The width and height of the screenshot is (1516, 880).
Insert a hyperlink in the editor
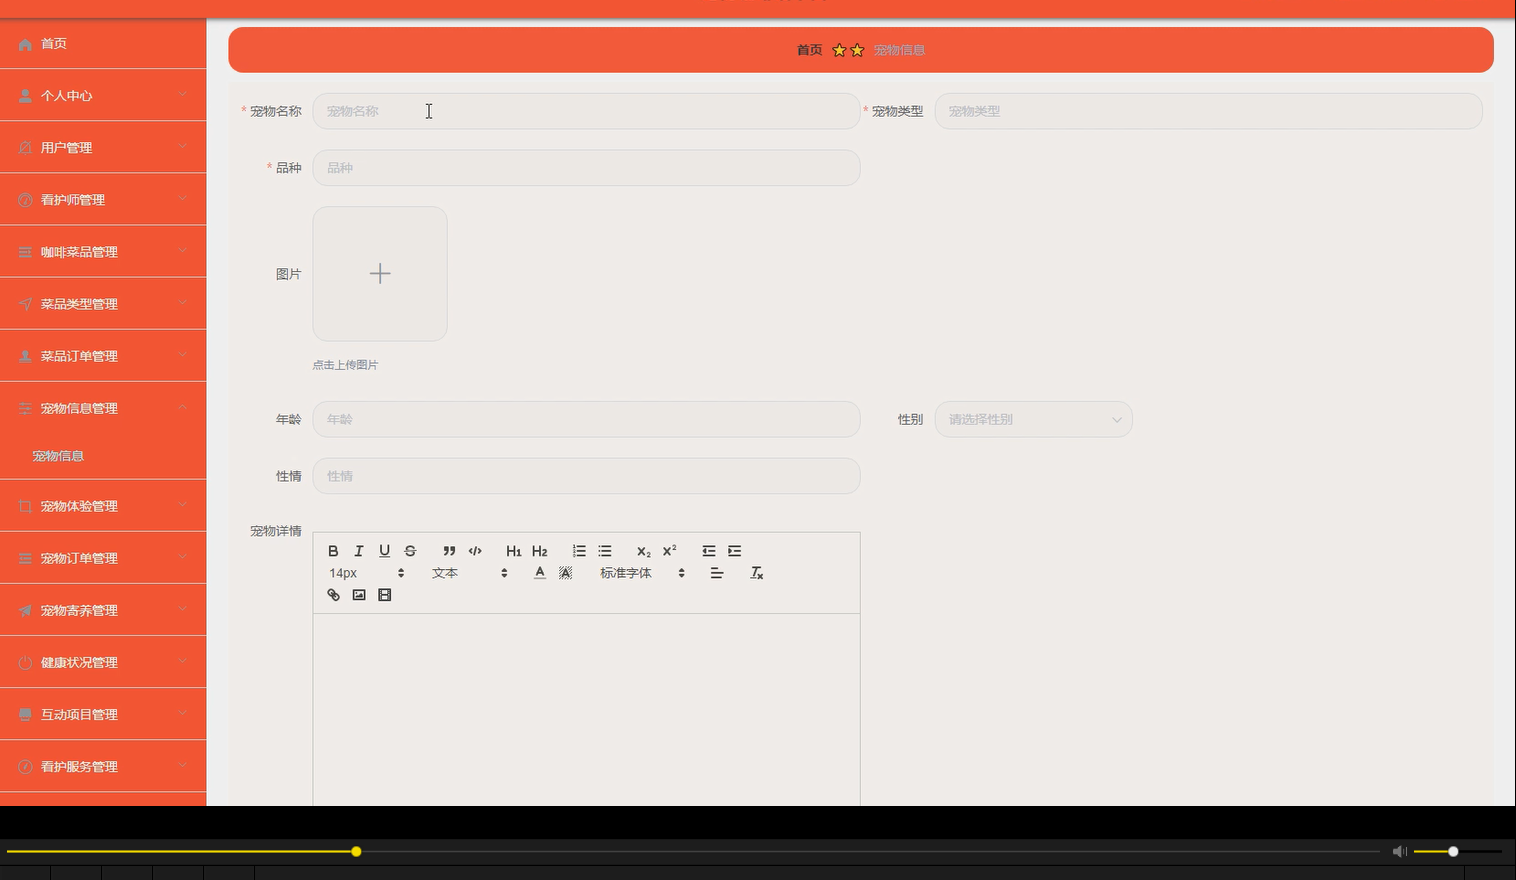(x=333, y=595)
